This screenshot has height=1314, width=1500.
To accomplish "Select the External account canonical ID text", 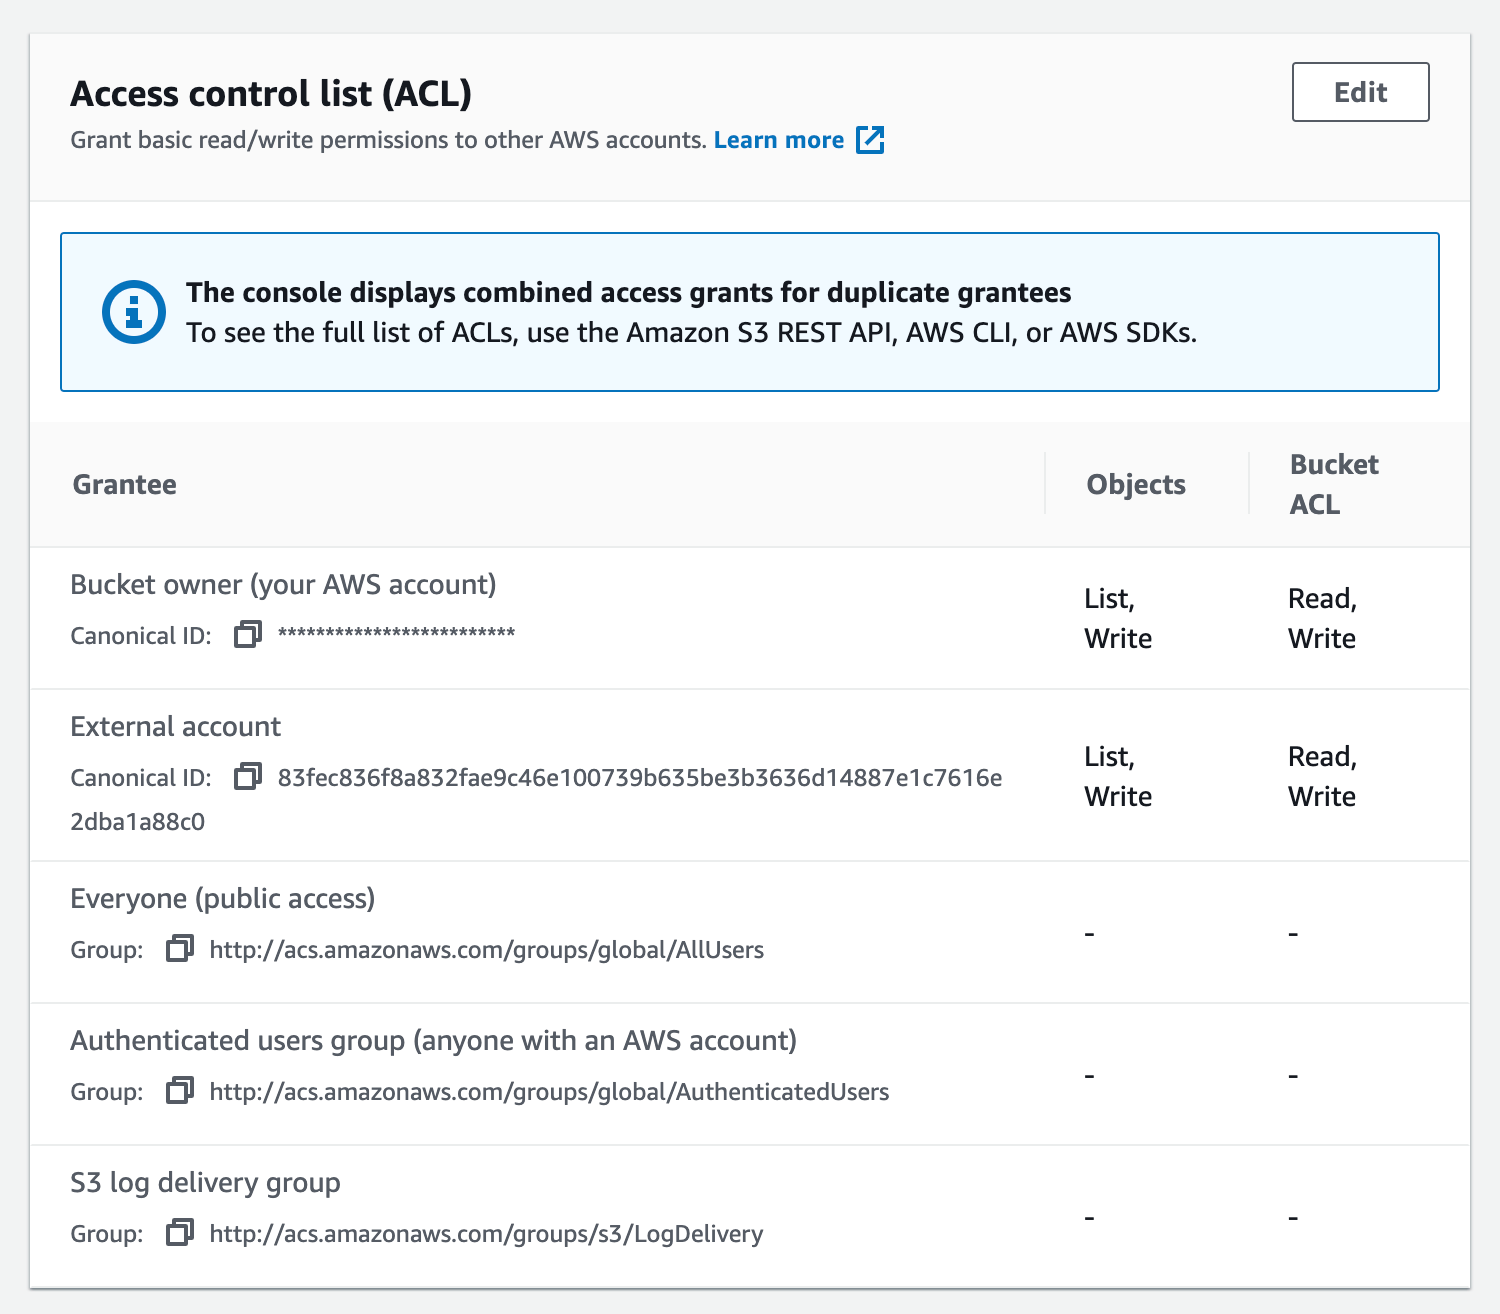I will point(639,778).
